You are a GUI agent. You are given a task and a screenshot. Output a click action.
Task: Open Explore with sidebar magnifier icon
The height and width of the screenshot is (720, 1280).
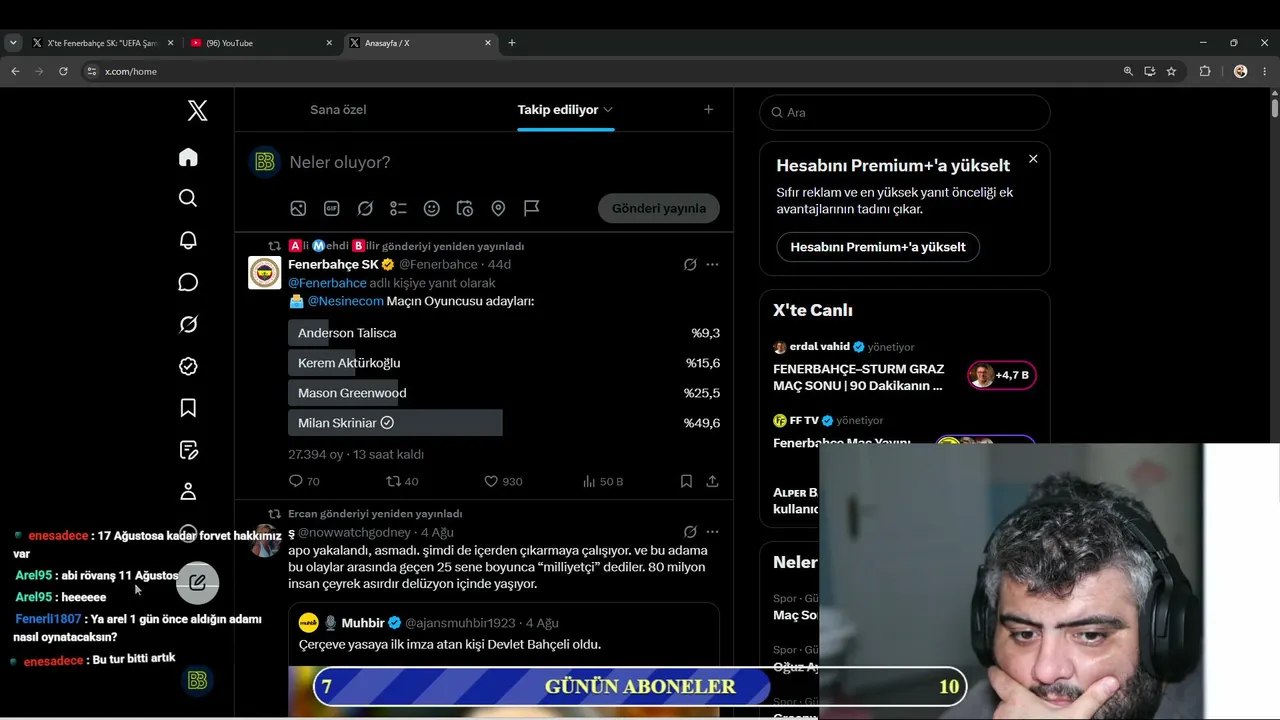point(188,198)
